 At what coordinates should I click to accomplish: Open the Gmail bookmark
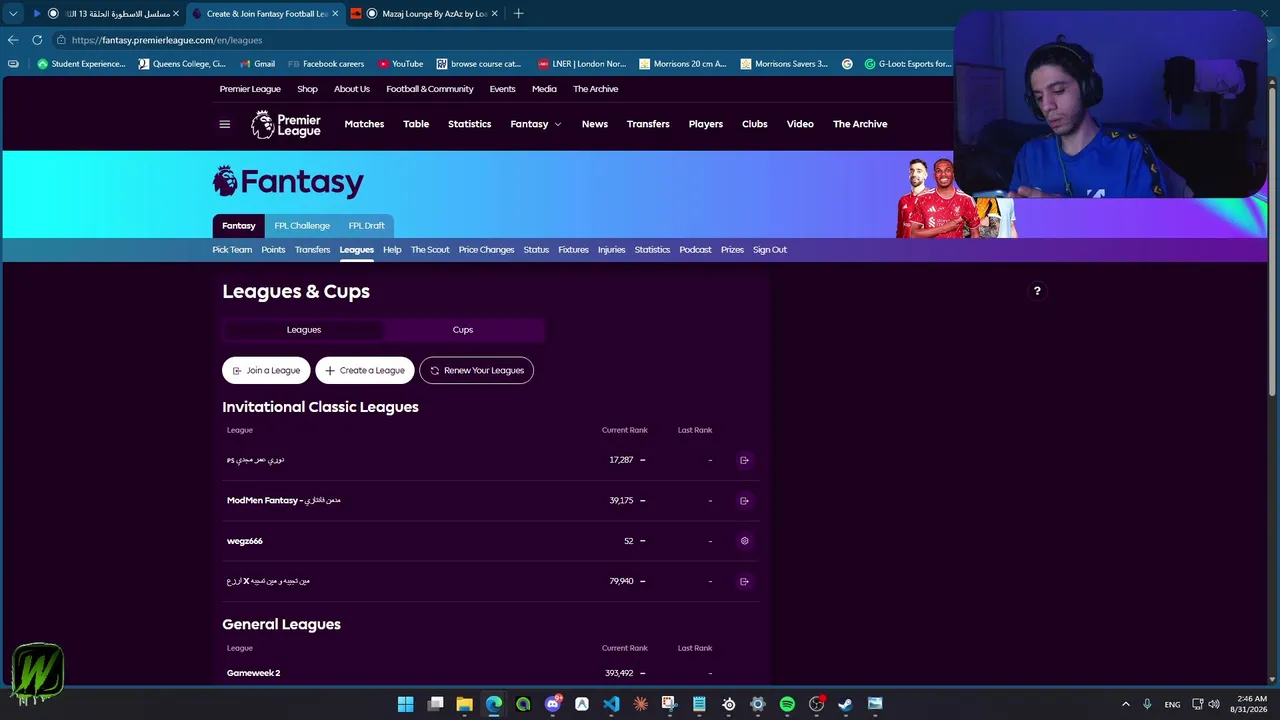pyautogui.click(x=257, y=64)
